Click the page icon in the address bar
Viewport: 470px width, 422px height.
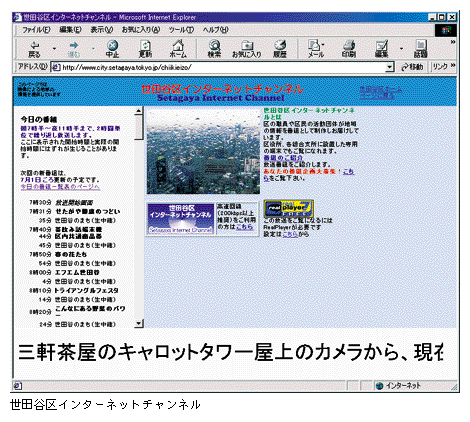coord(56,67)
